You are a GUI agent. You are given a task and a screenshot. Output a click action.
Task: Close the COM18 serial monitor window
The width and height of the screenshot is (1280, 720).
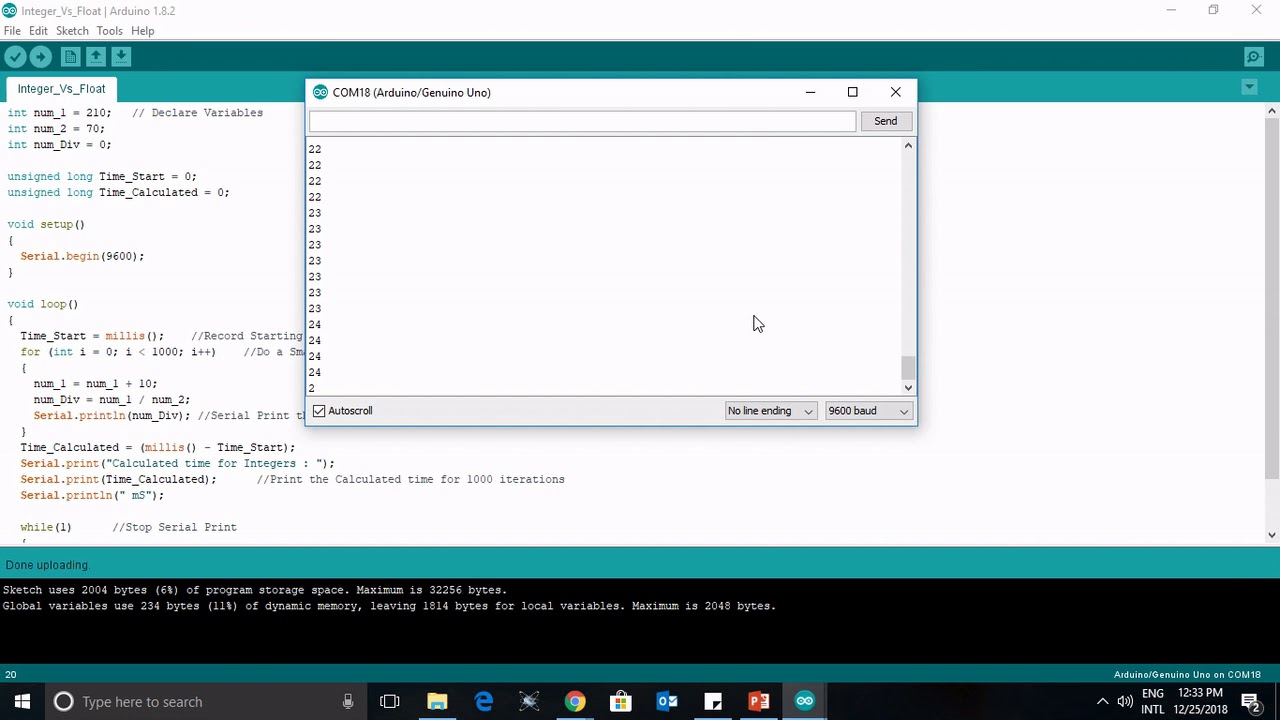(x=895, y=92)
